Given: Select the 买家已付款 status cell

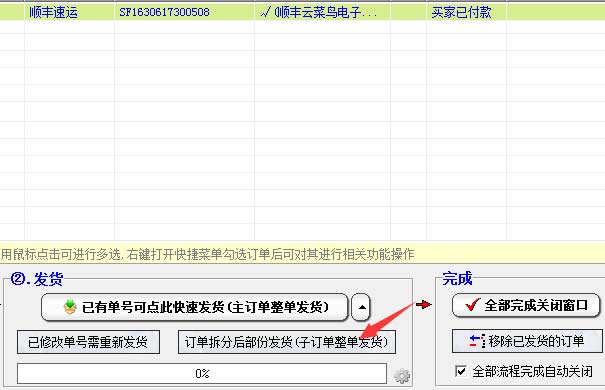Looking at the screenshot, I should (x=461, y=13).
